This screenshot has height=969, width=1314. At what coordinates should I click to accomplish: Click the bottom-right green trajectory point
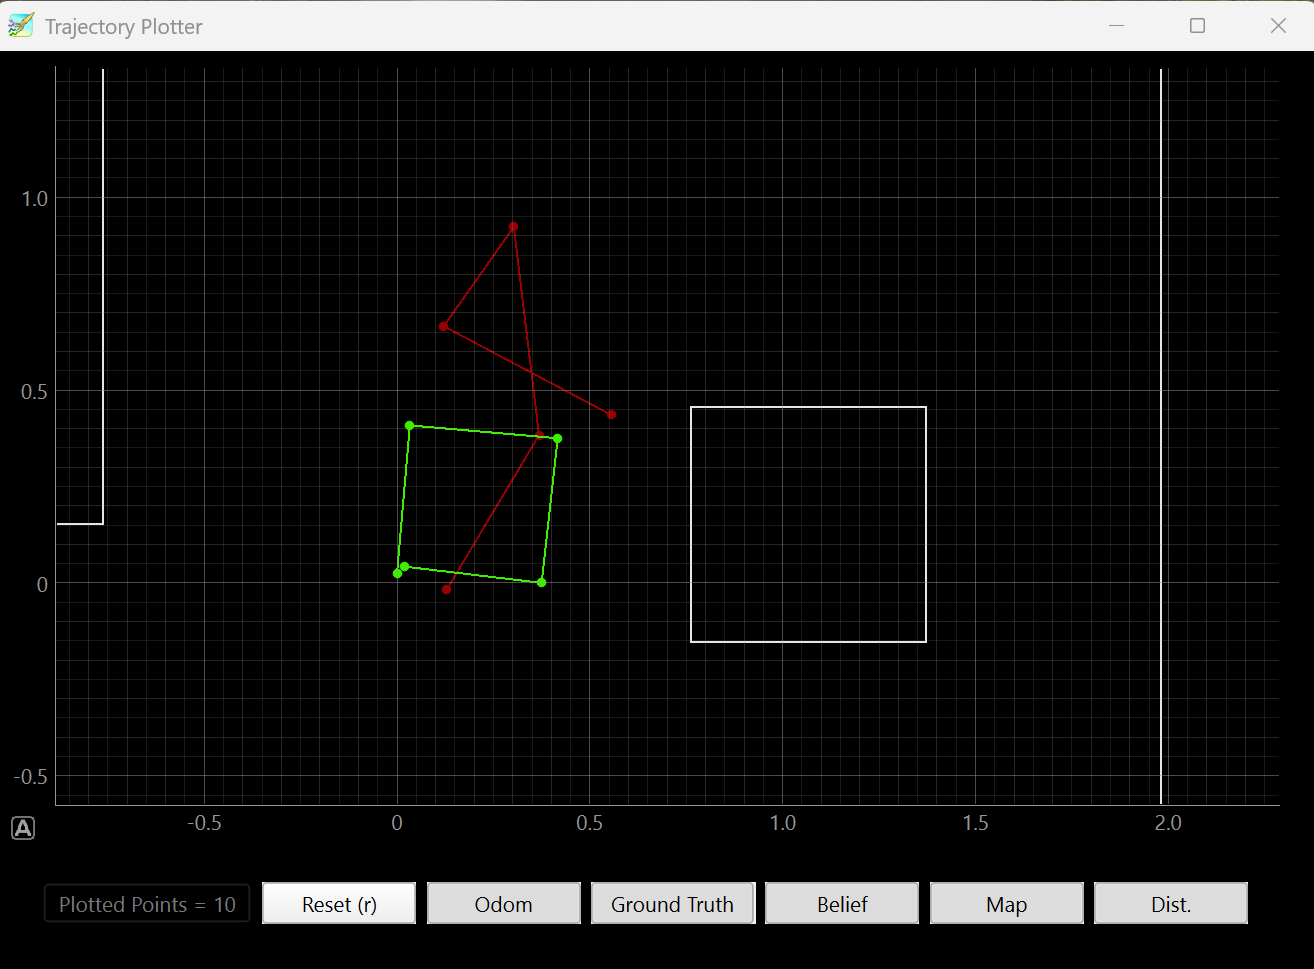click(x=541, y=582)
